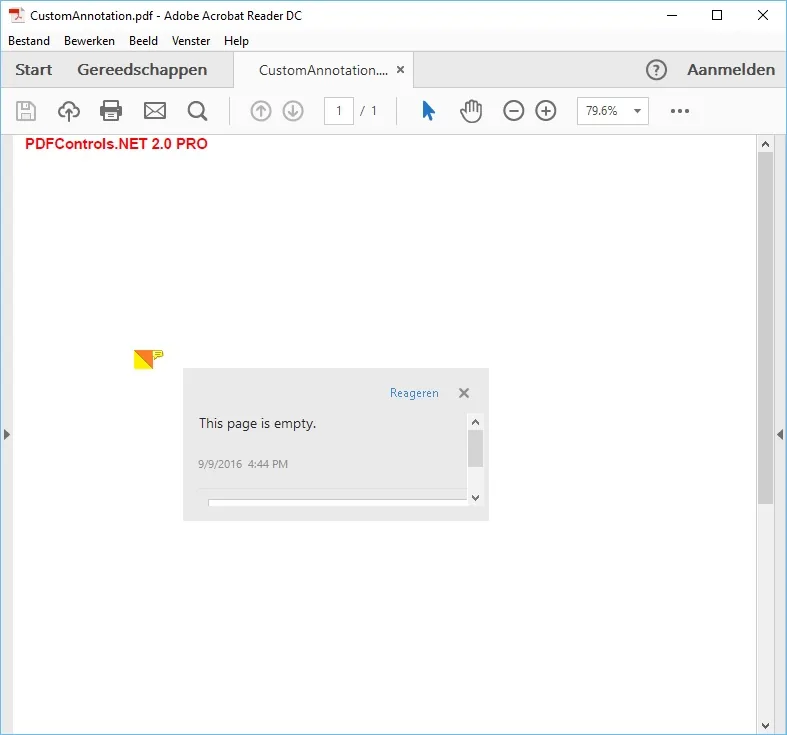Choose the Selection arrow tool

[x=428, y=111]
